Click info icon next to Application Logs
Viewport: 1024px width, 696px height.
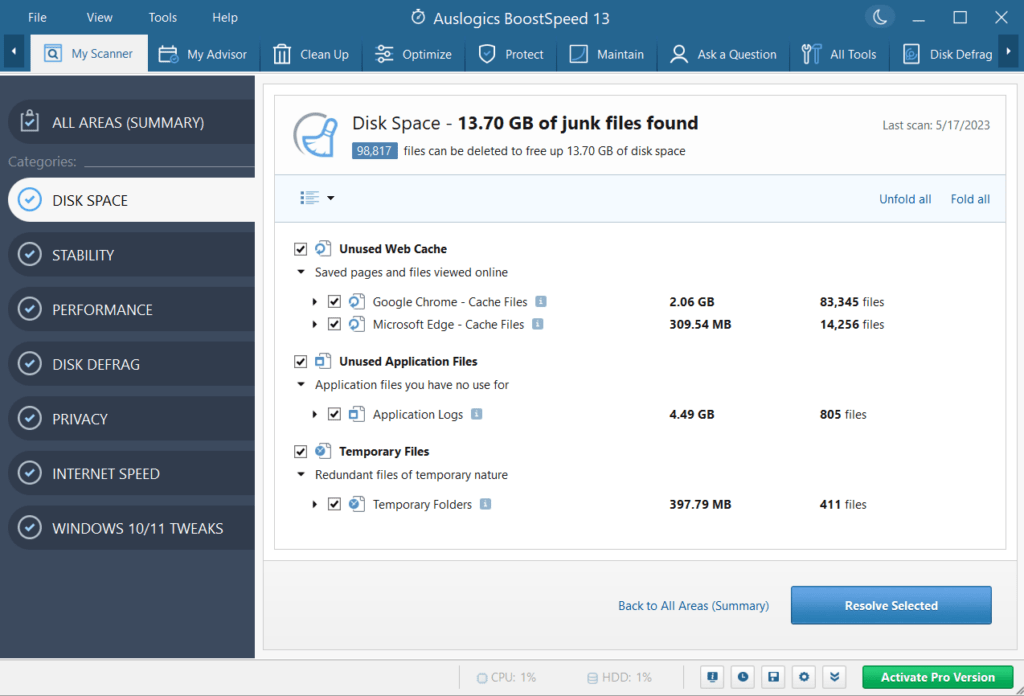[x=476, y=414]
